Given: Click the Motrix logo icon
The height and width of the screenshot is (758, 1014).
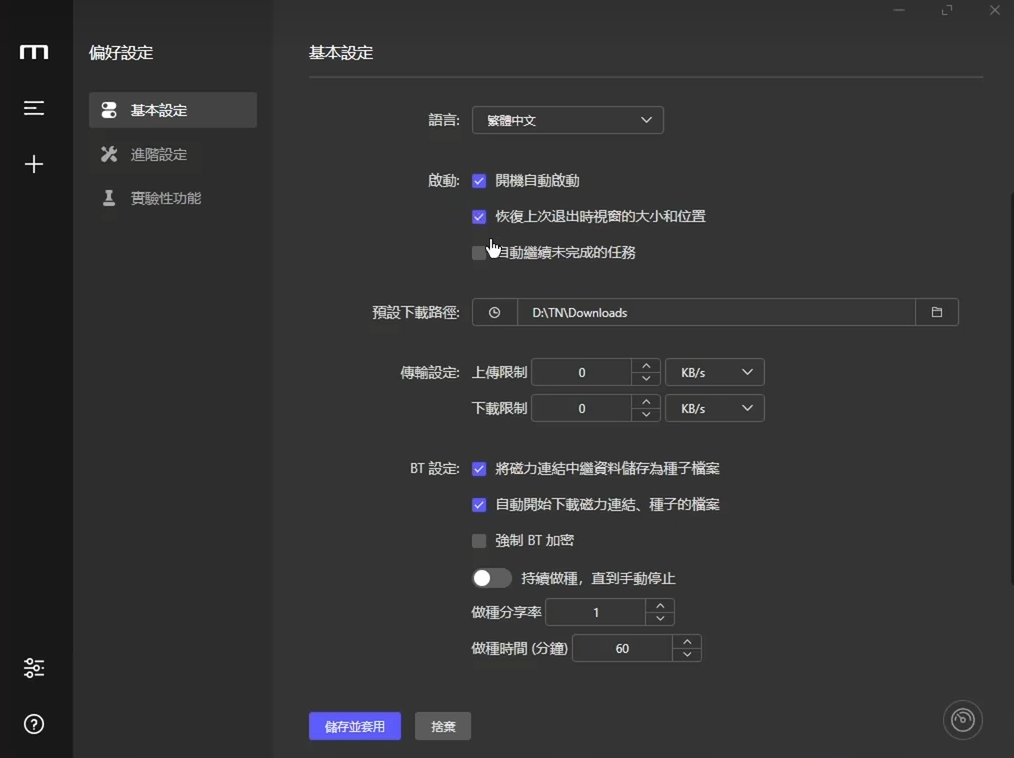Looking at the screenshot, I should point(34,53).
